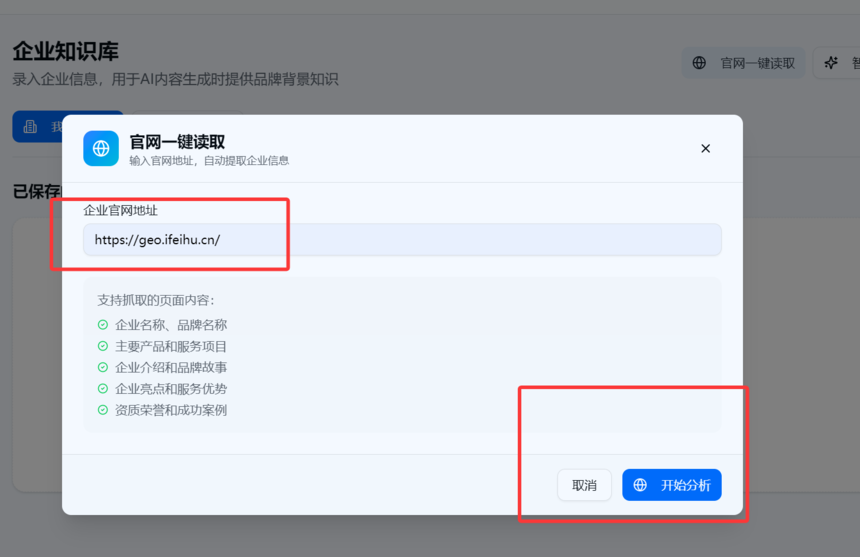This screenshot has width=860, height=557.
Task: Click the 企业官网地址 URL input field
Action: tap(402, 240)
